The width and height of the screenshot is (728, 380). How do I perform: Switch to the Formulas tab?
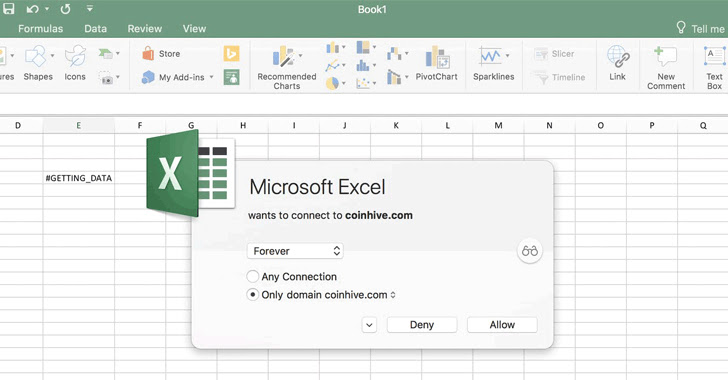40,29
